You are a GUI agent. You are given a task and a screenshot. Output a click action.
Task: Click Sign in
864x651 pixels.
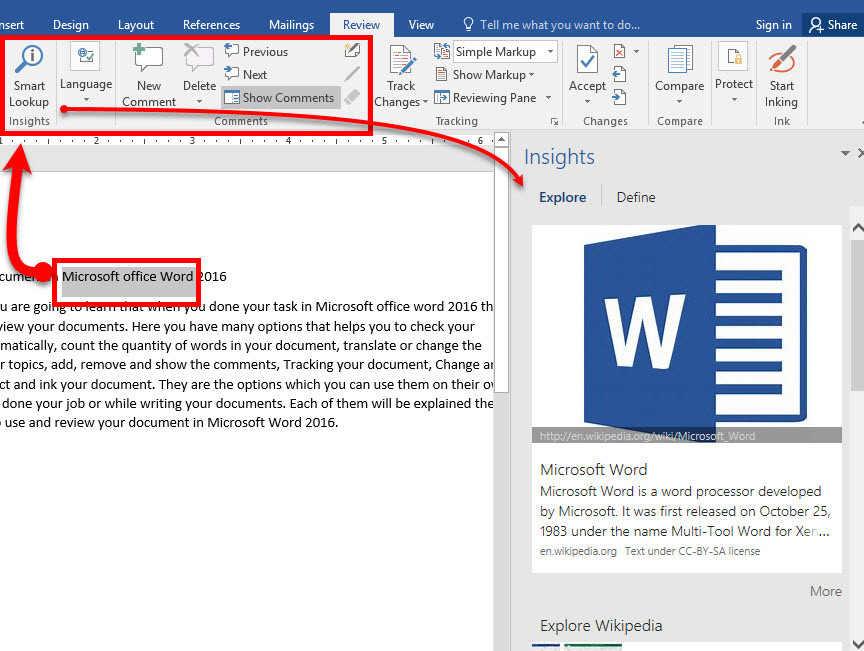click(x=773, y=25)
